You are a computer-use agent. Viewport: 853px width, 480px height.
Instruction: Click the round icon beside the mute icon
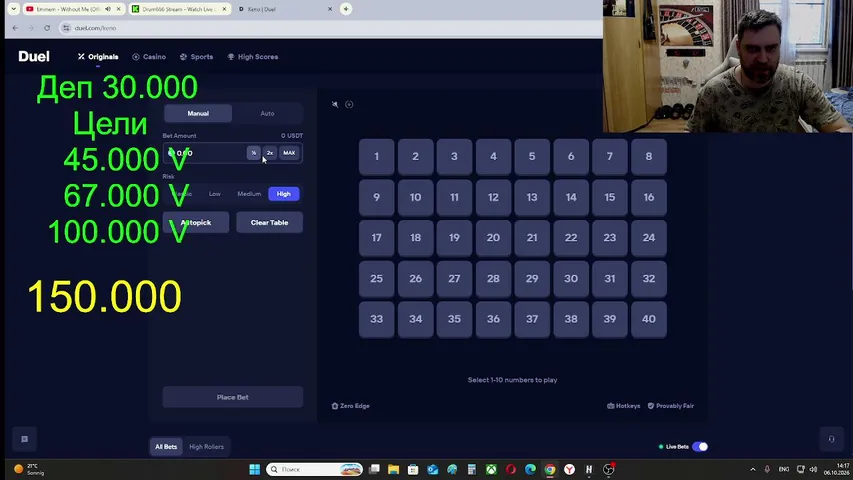click(x=349, y=104)
